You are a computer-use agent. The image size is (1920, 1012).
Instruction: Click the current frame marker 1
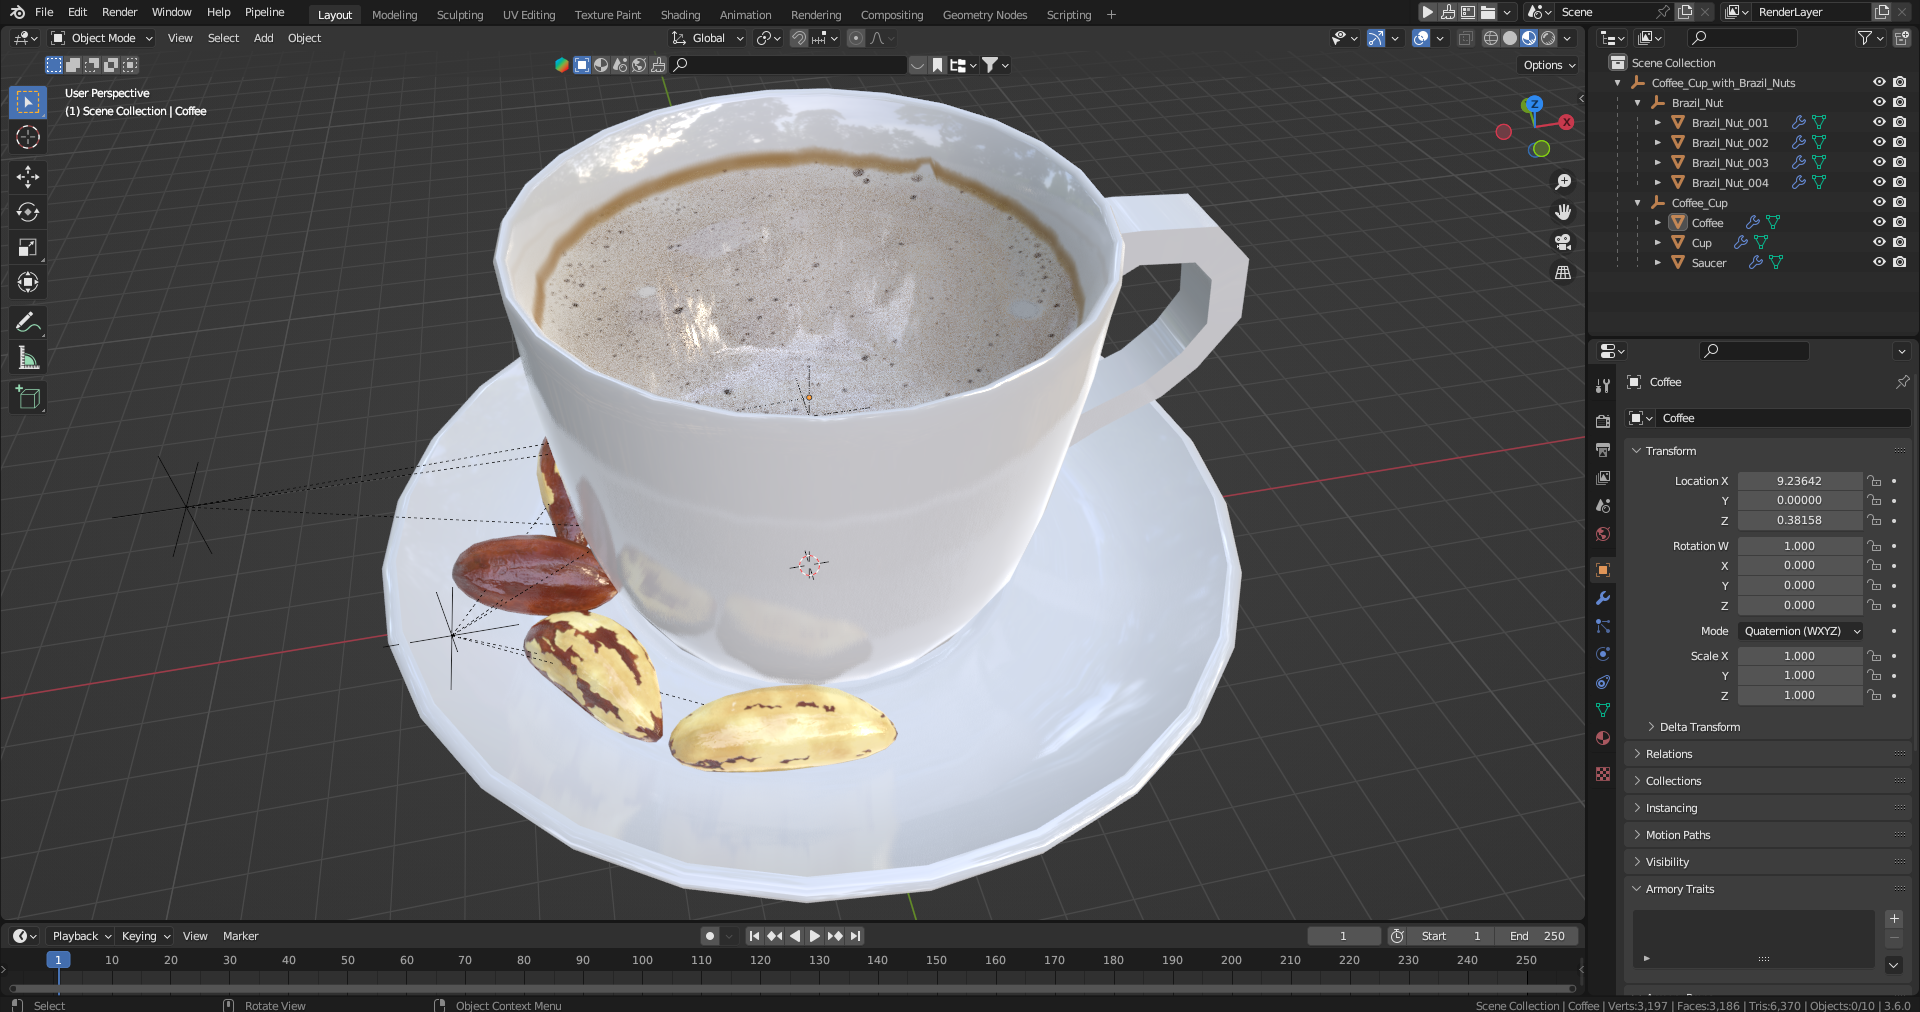point(58,960)
